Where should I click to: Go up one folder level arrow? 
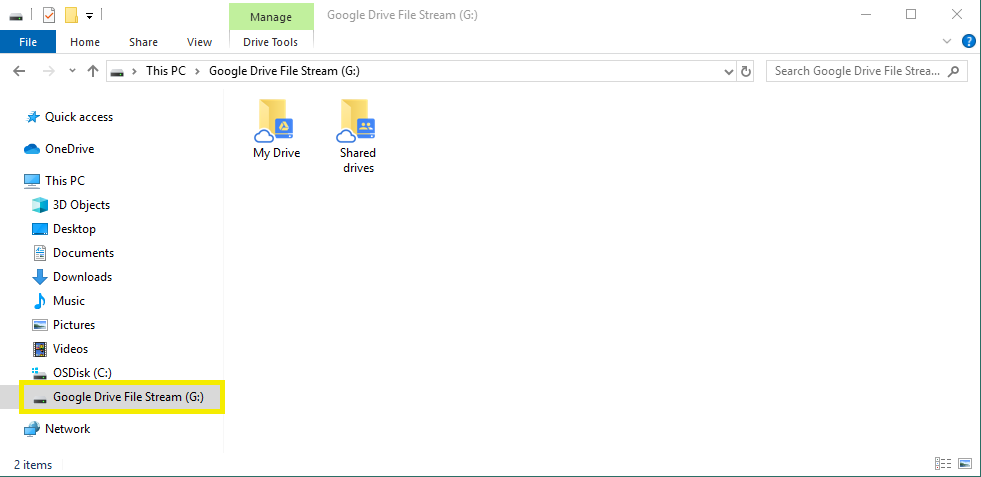(93, 71)
